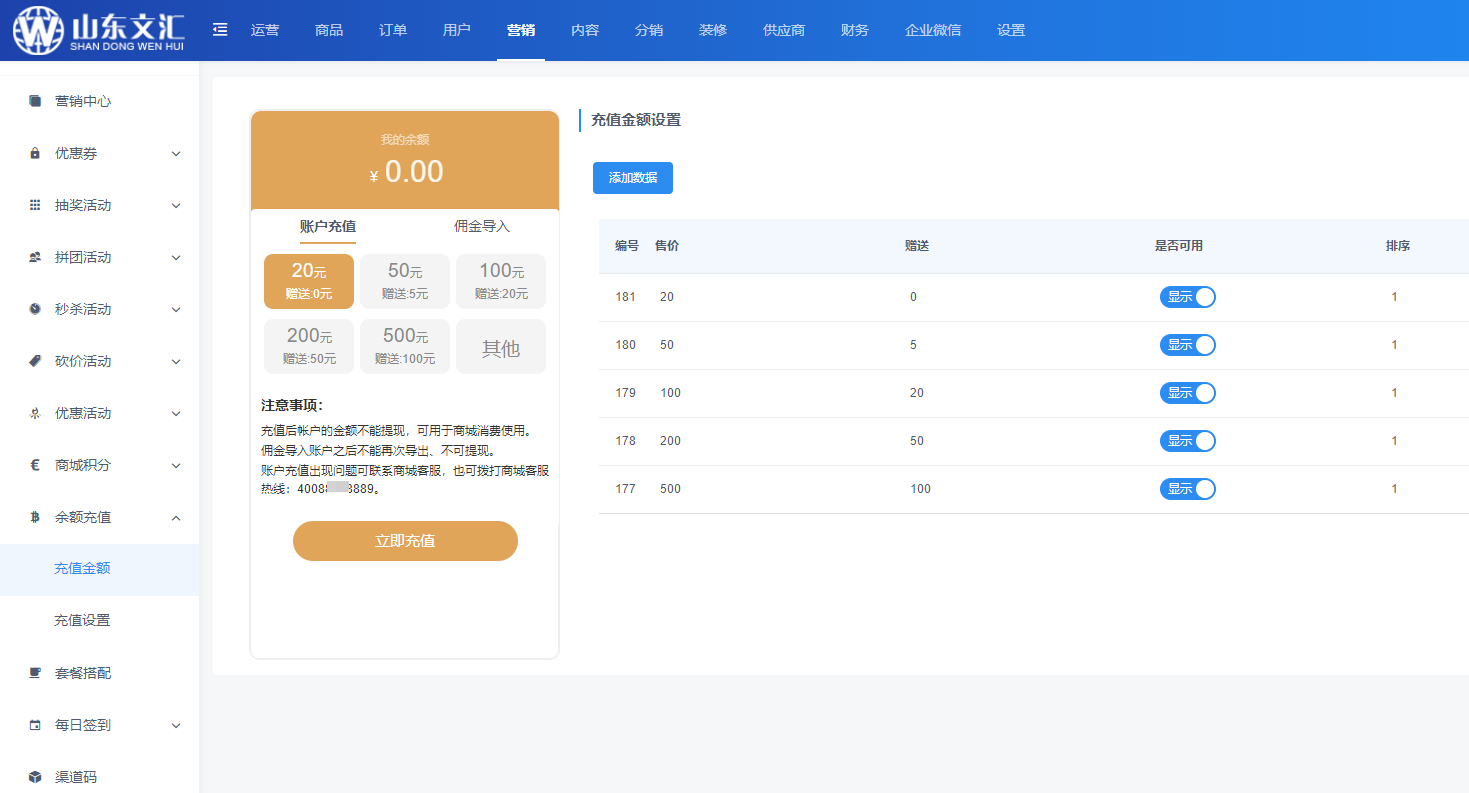Open the 设置 top menu
The width and height of the screenshot is (1469, 793).
click(x=1011, y=30)
